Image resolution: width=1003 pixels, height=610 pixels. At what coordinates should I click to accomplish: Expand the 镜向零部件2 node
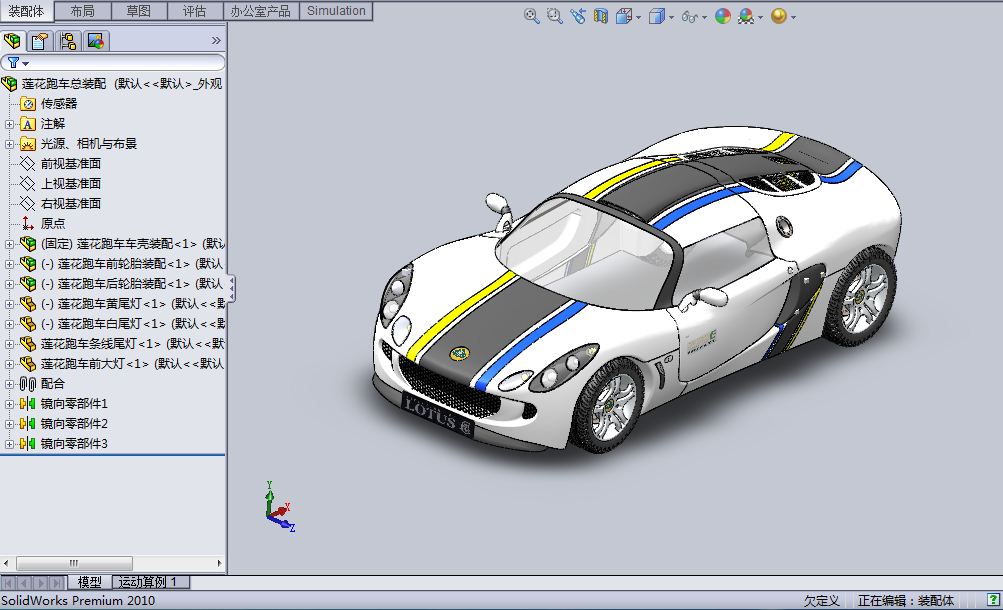9,424
